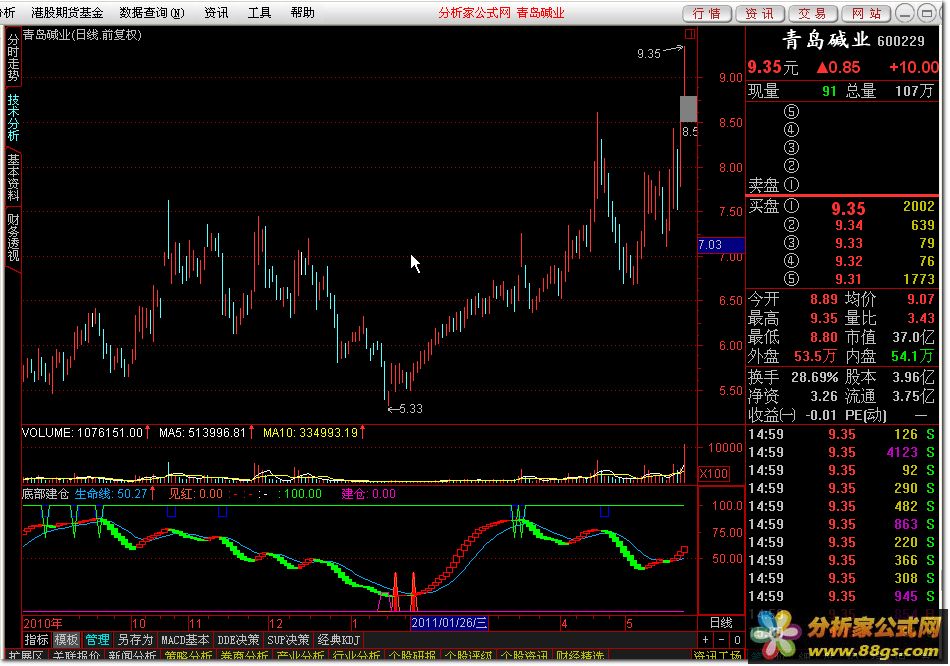Load the 经典KDJ template
The height and width of the screenshot is (666, 950).
point(339,639)
